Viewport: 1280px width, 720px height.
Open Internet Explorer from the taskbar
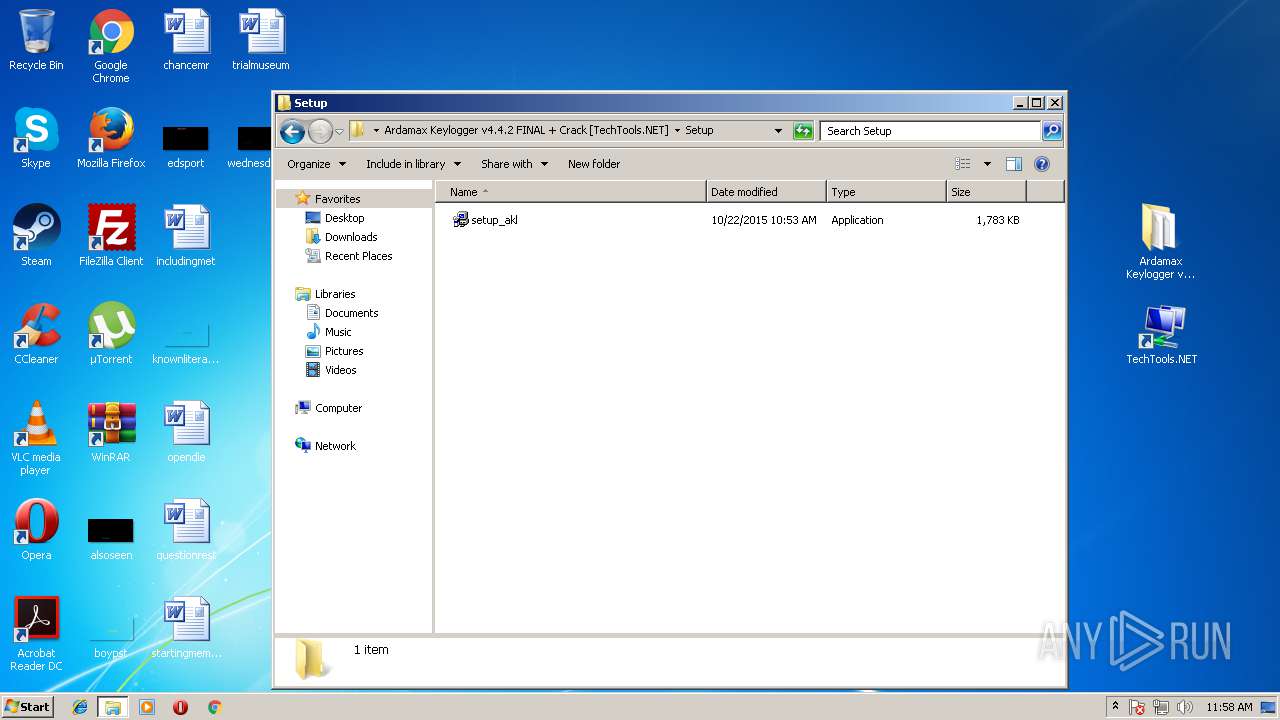(x=80, y=707)
